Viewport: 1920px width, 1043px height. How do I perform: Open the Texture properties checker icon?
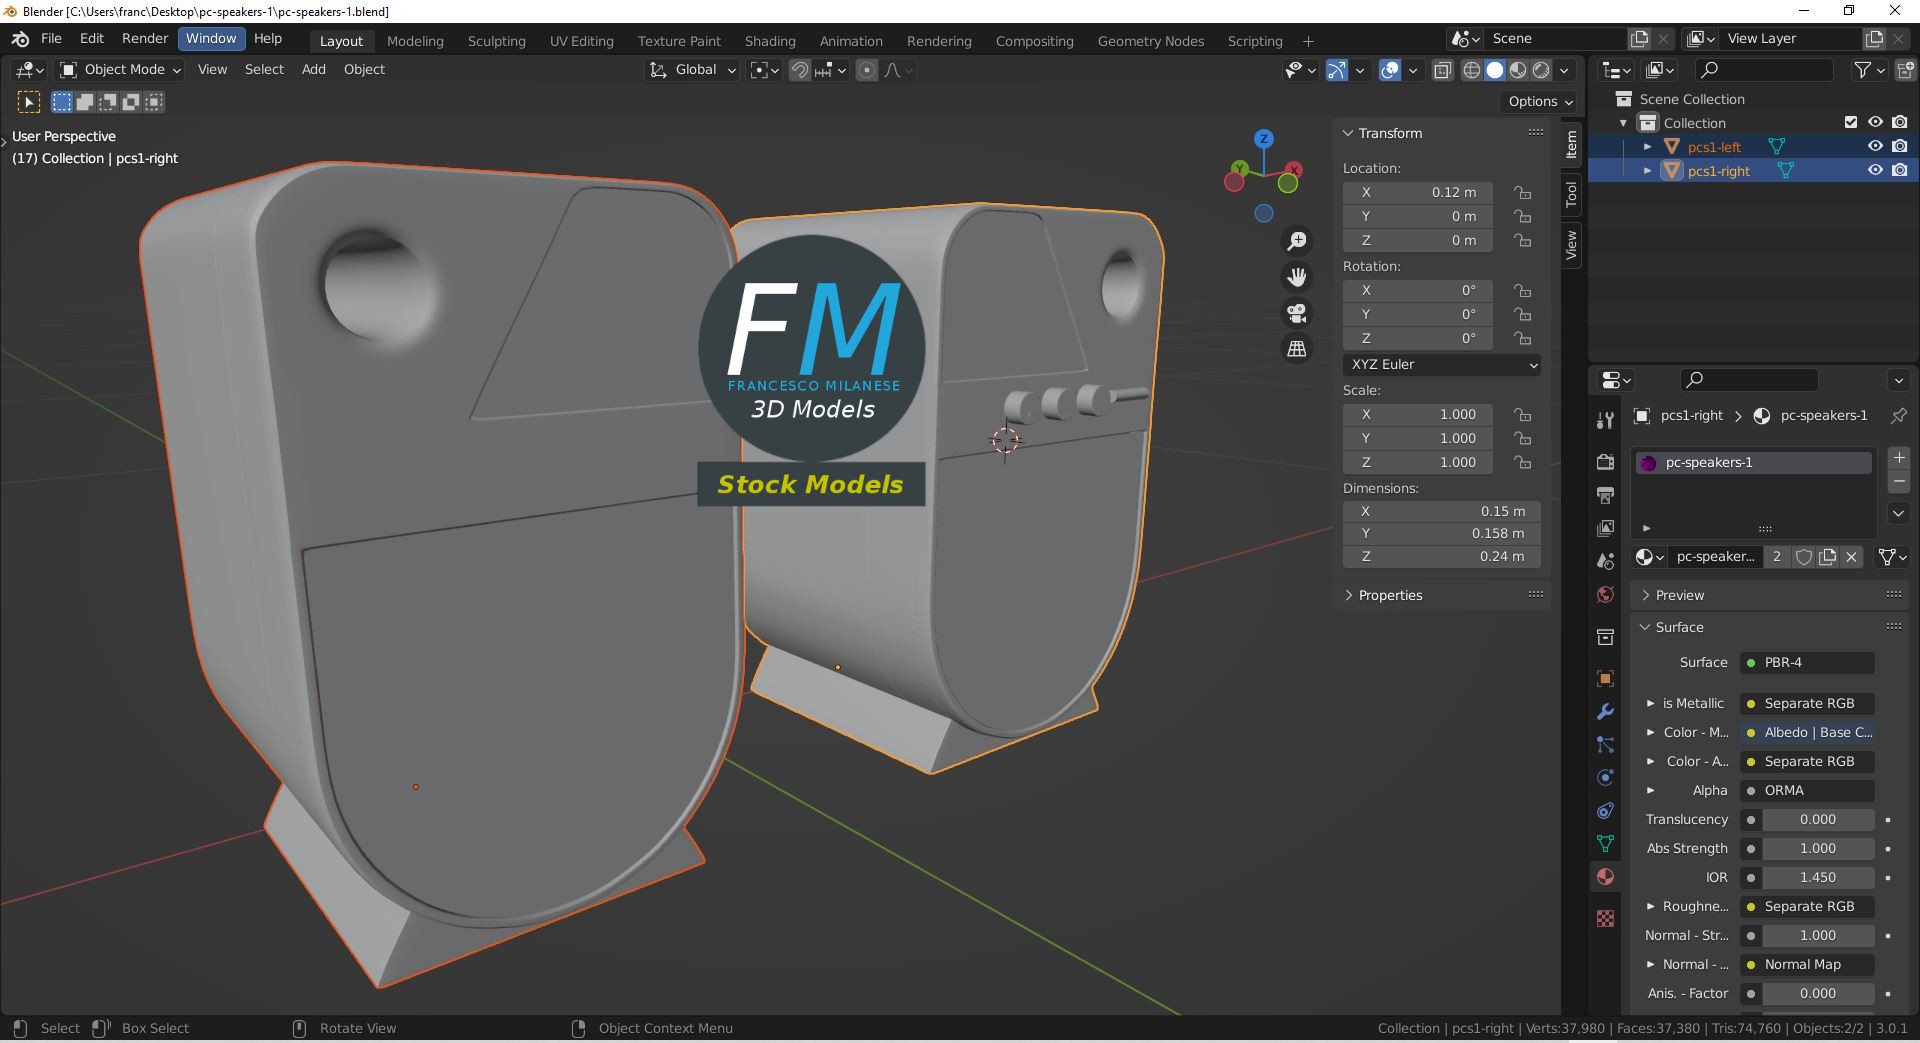tap(1605, 918)
